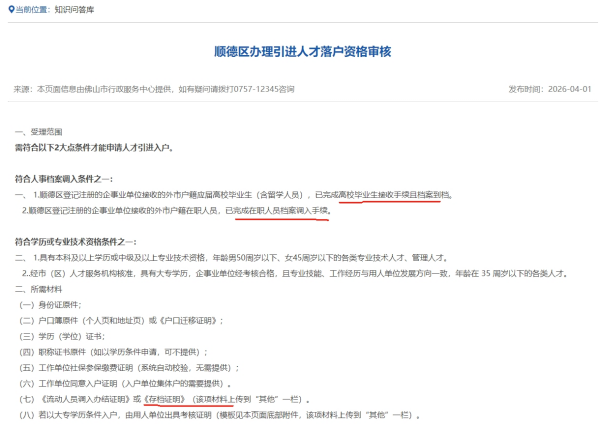The image size is (600, 424).
Task: Click item (一) 身份证原件
Action: (x=50, y=305)
